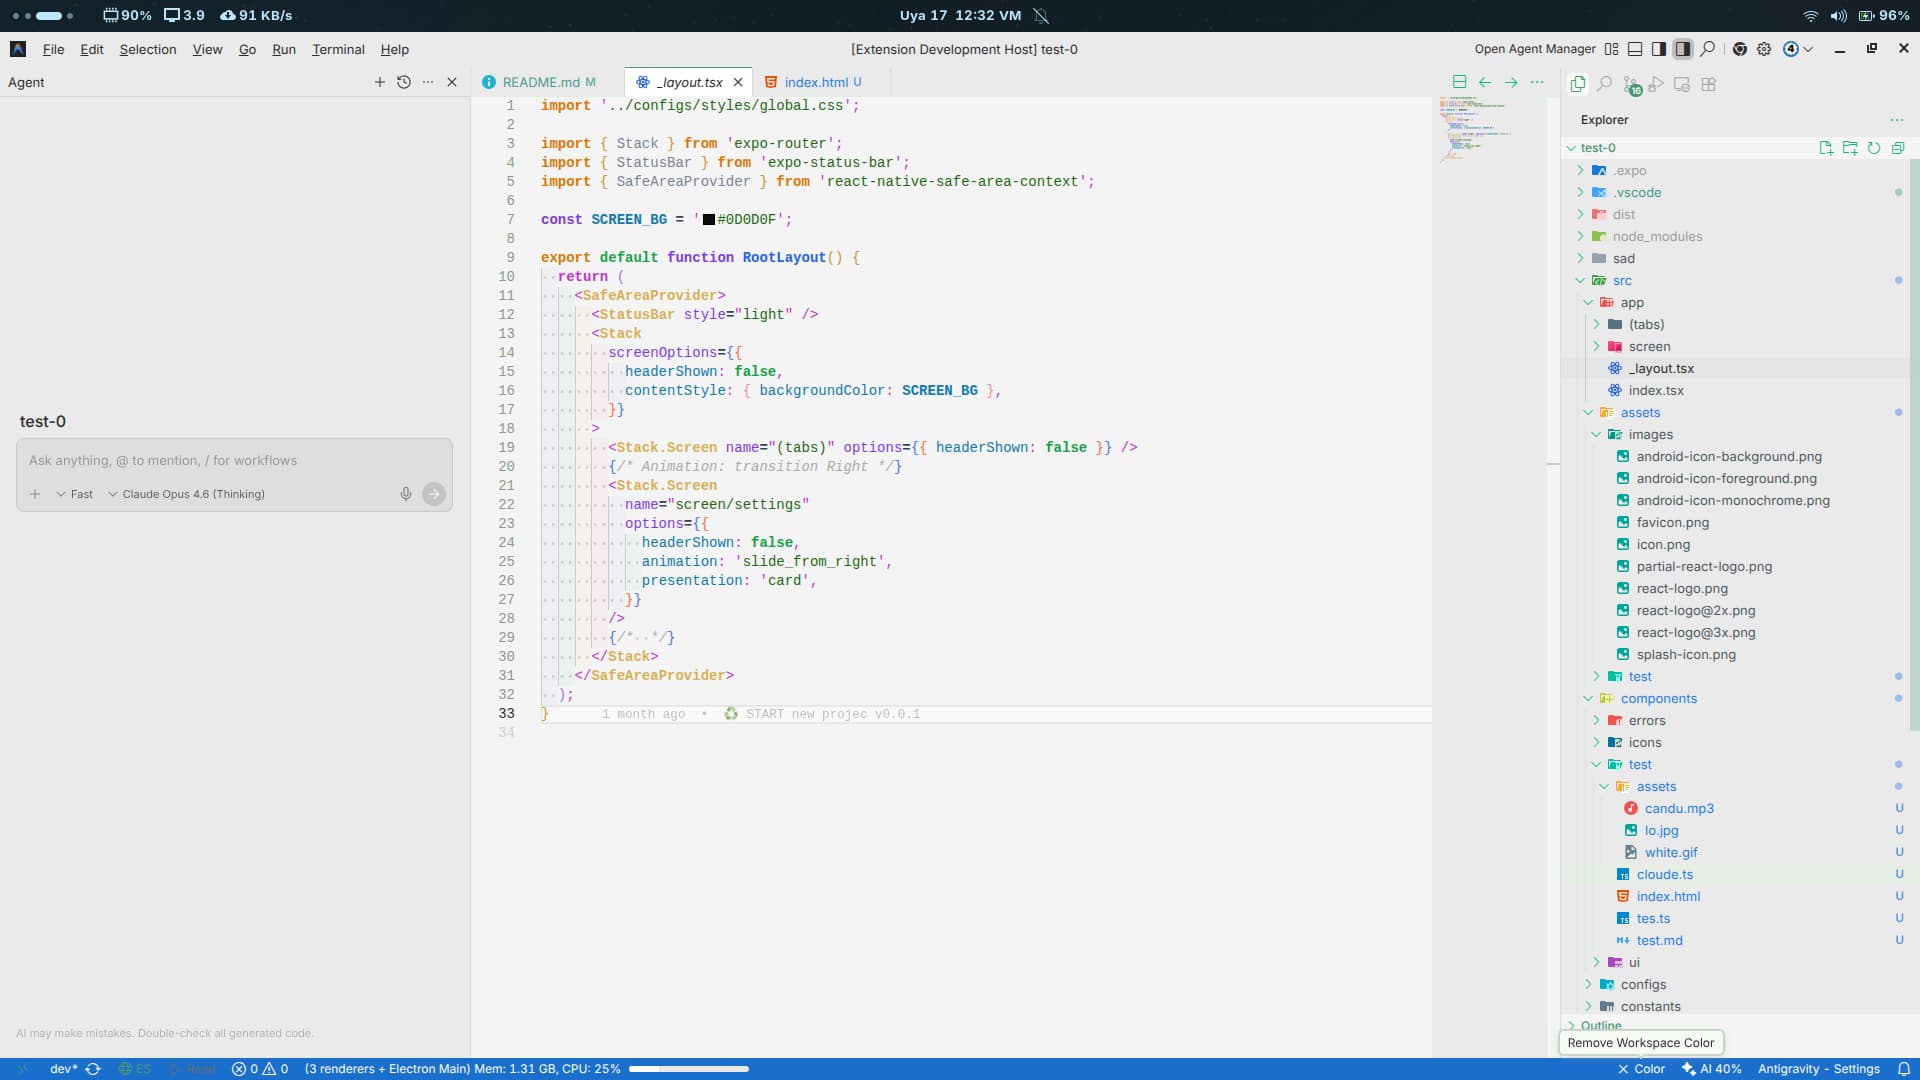1920x1080 pixels.
Task: Click microphone icon in agent input
Action: (406, 494)
